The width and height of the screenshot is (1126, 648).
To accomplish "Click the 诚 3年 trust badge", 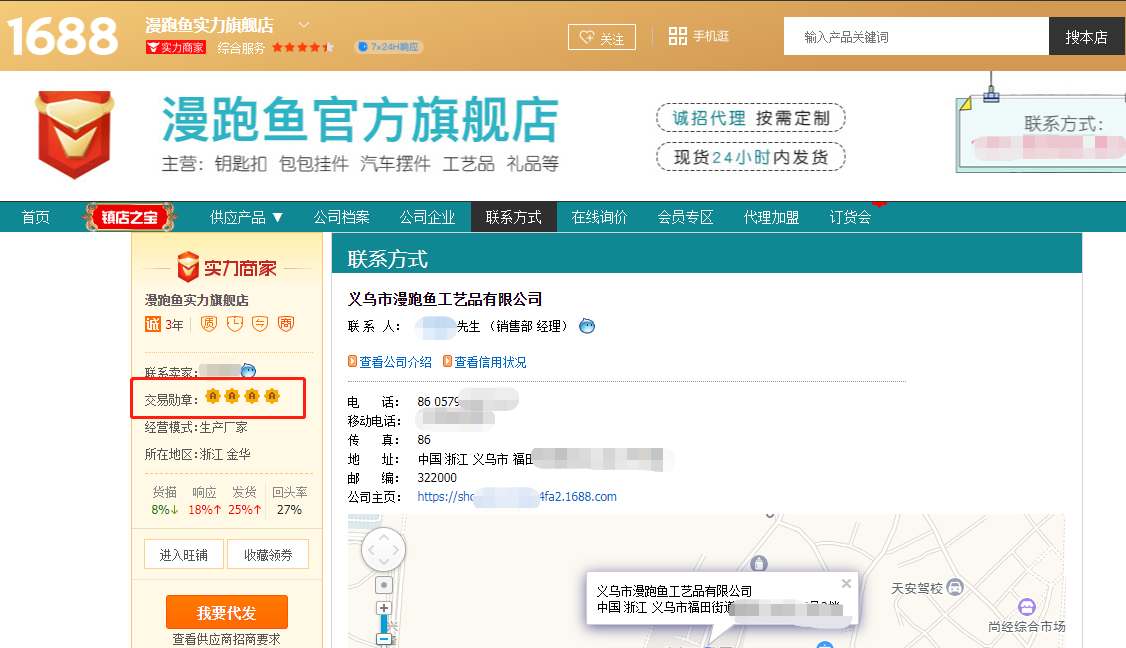I will point(164,324).
